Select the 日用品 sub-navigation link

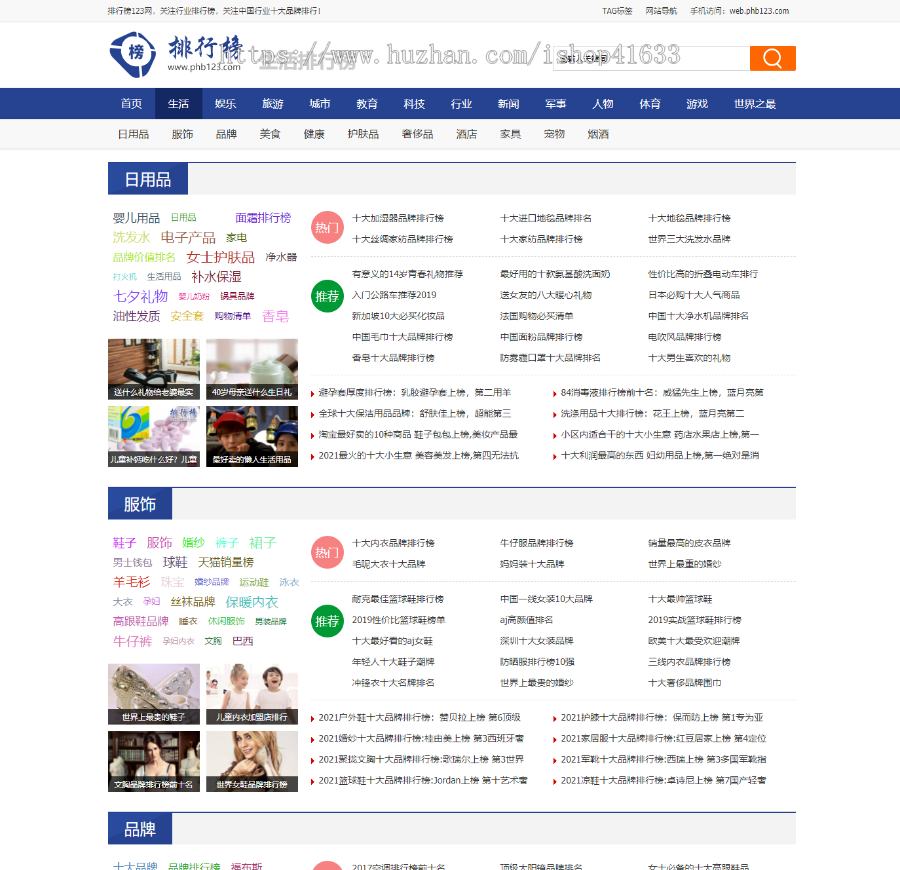[x=133, y=134]
